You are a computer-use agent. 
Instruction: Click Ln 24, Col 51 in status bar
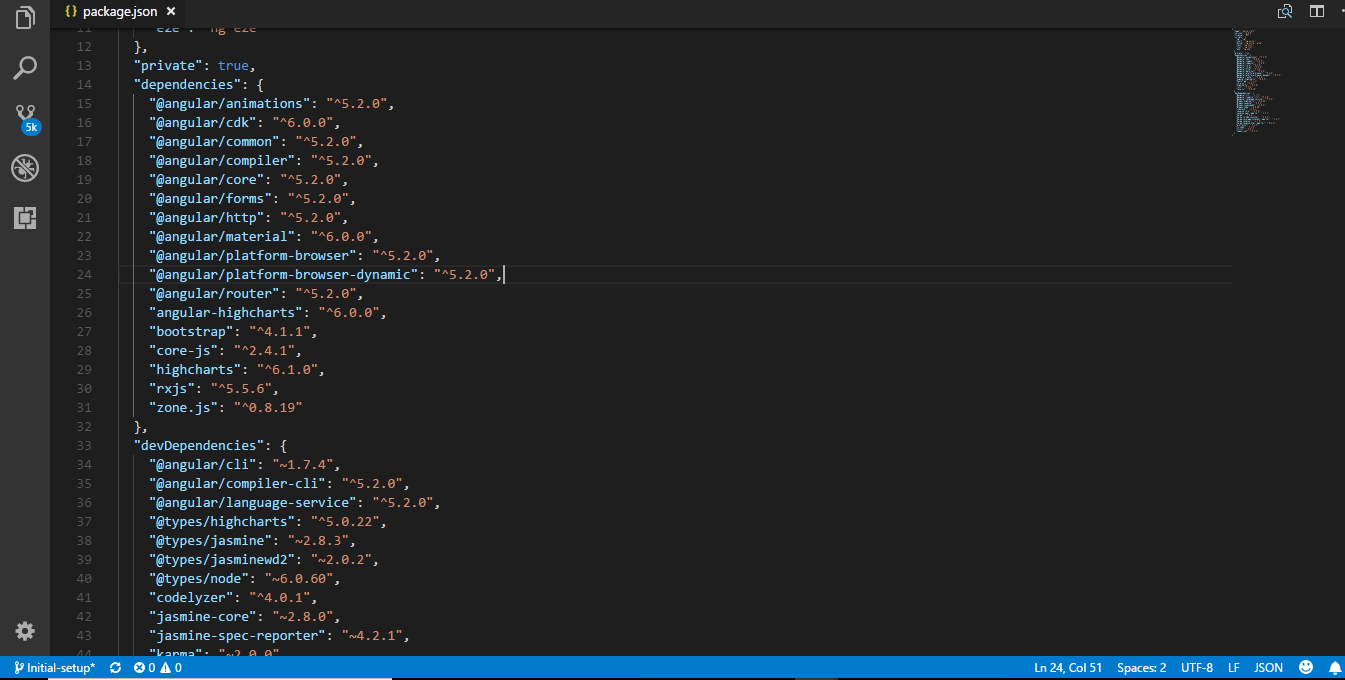(1068, 668)
